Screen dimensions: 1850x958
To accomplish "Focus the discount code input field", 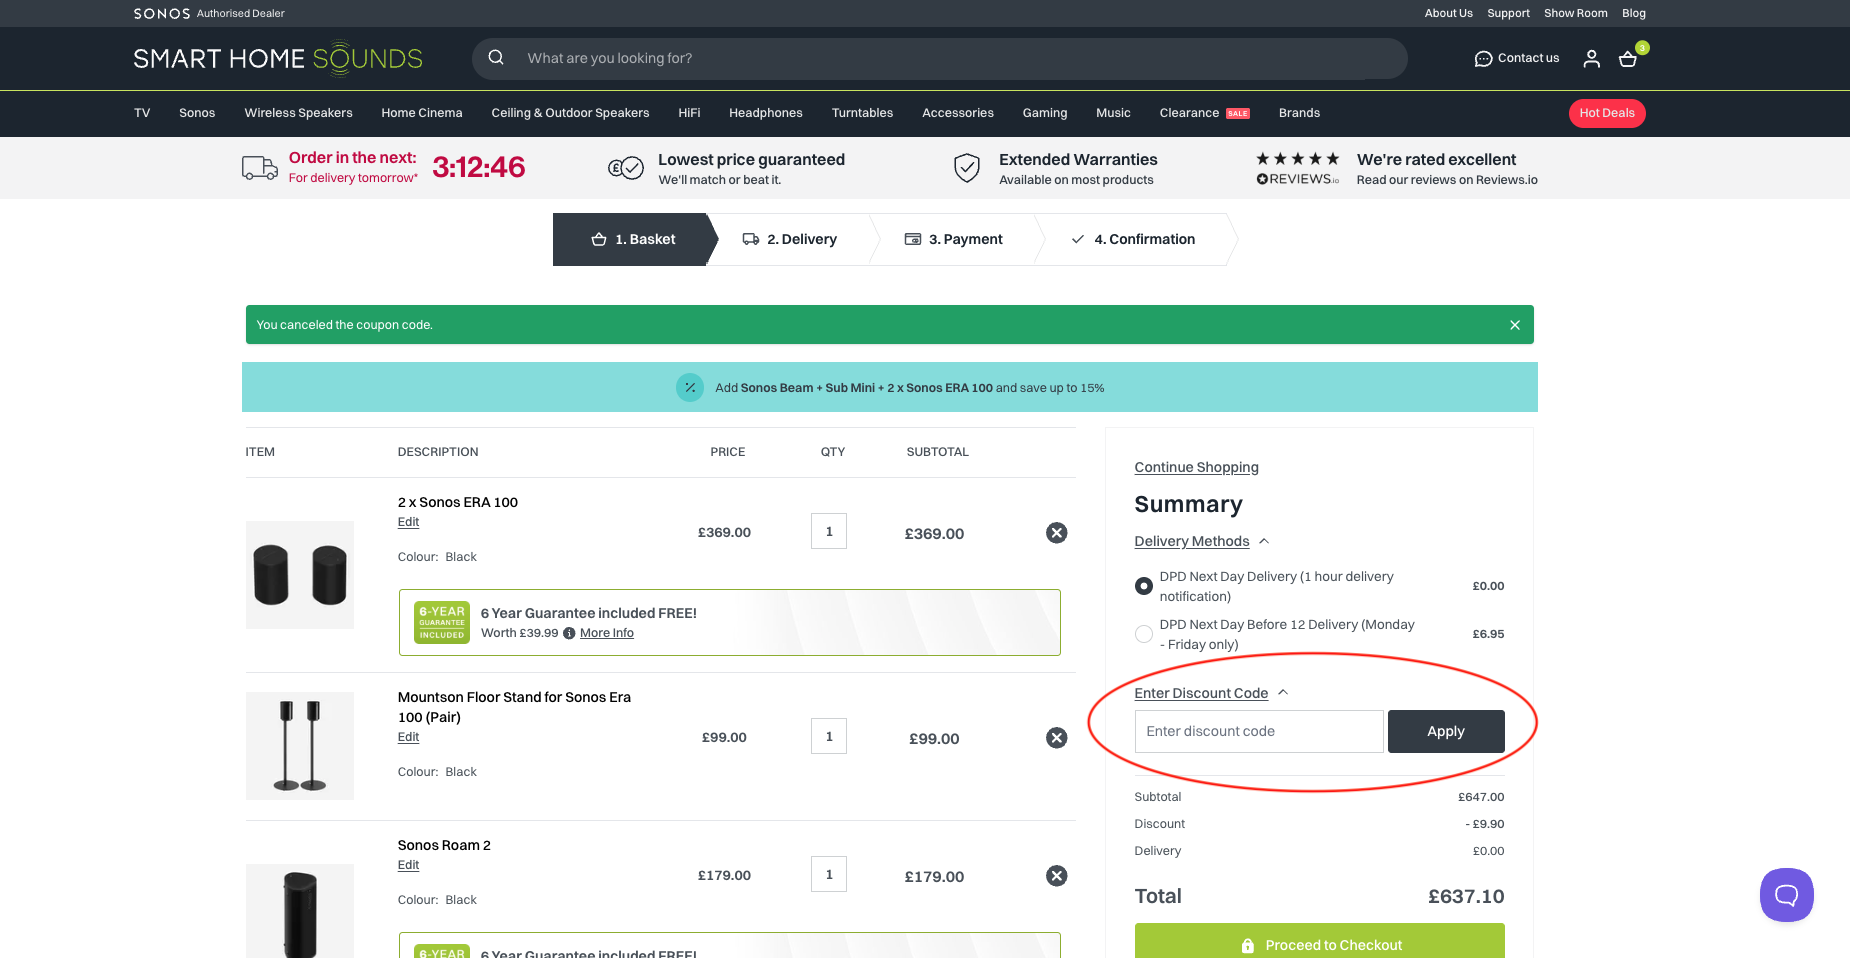I will click(1259, 731).
